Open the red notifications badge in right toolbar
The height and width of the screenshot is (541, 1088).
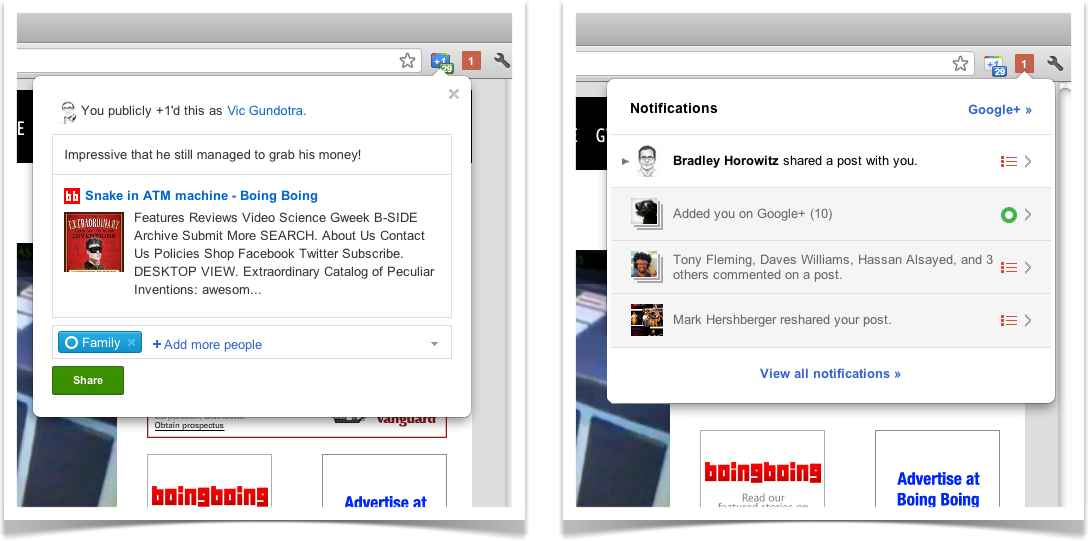pos(1024,63)
